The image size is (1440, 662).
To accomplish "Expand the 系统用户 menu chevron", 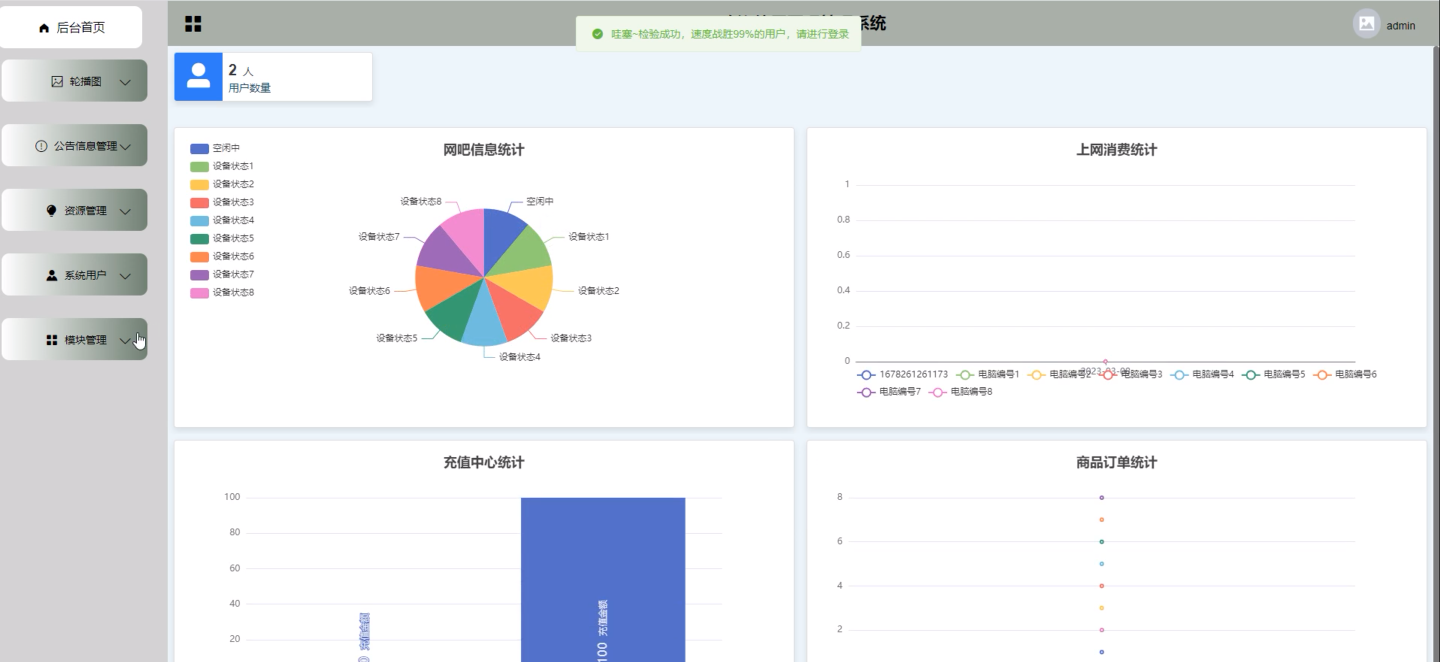I will [125, 275].
